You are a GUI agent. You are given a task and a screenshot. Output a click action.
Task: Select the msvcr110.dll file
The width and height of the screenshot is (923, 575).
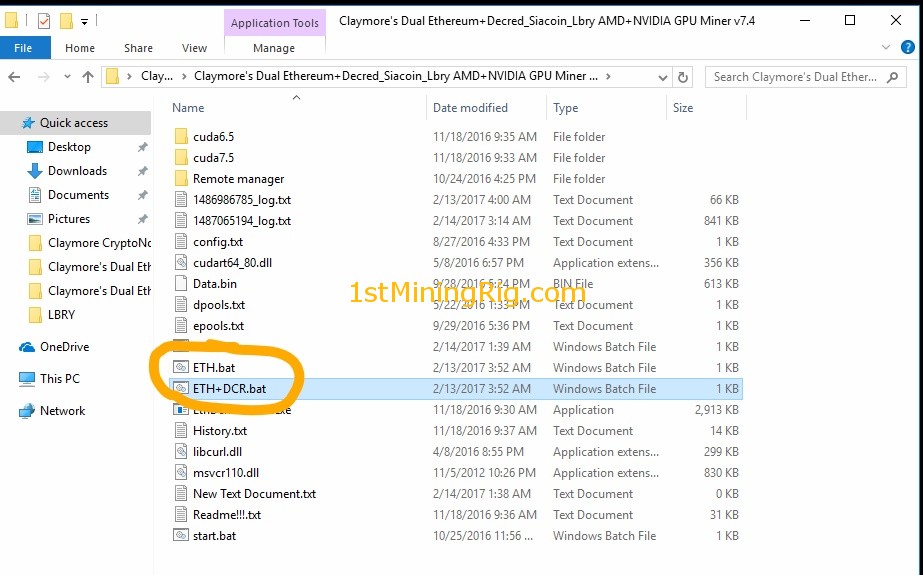click(226, 473)
